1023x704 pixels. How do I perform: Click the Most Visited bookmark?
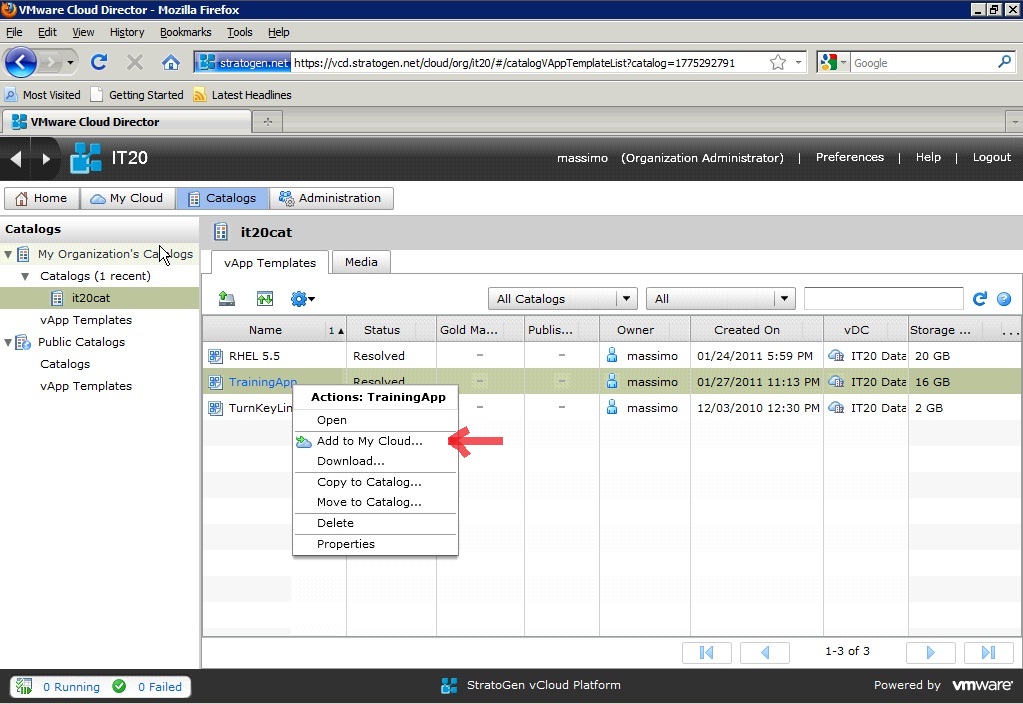[43, 95]
